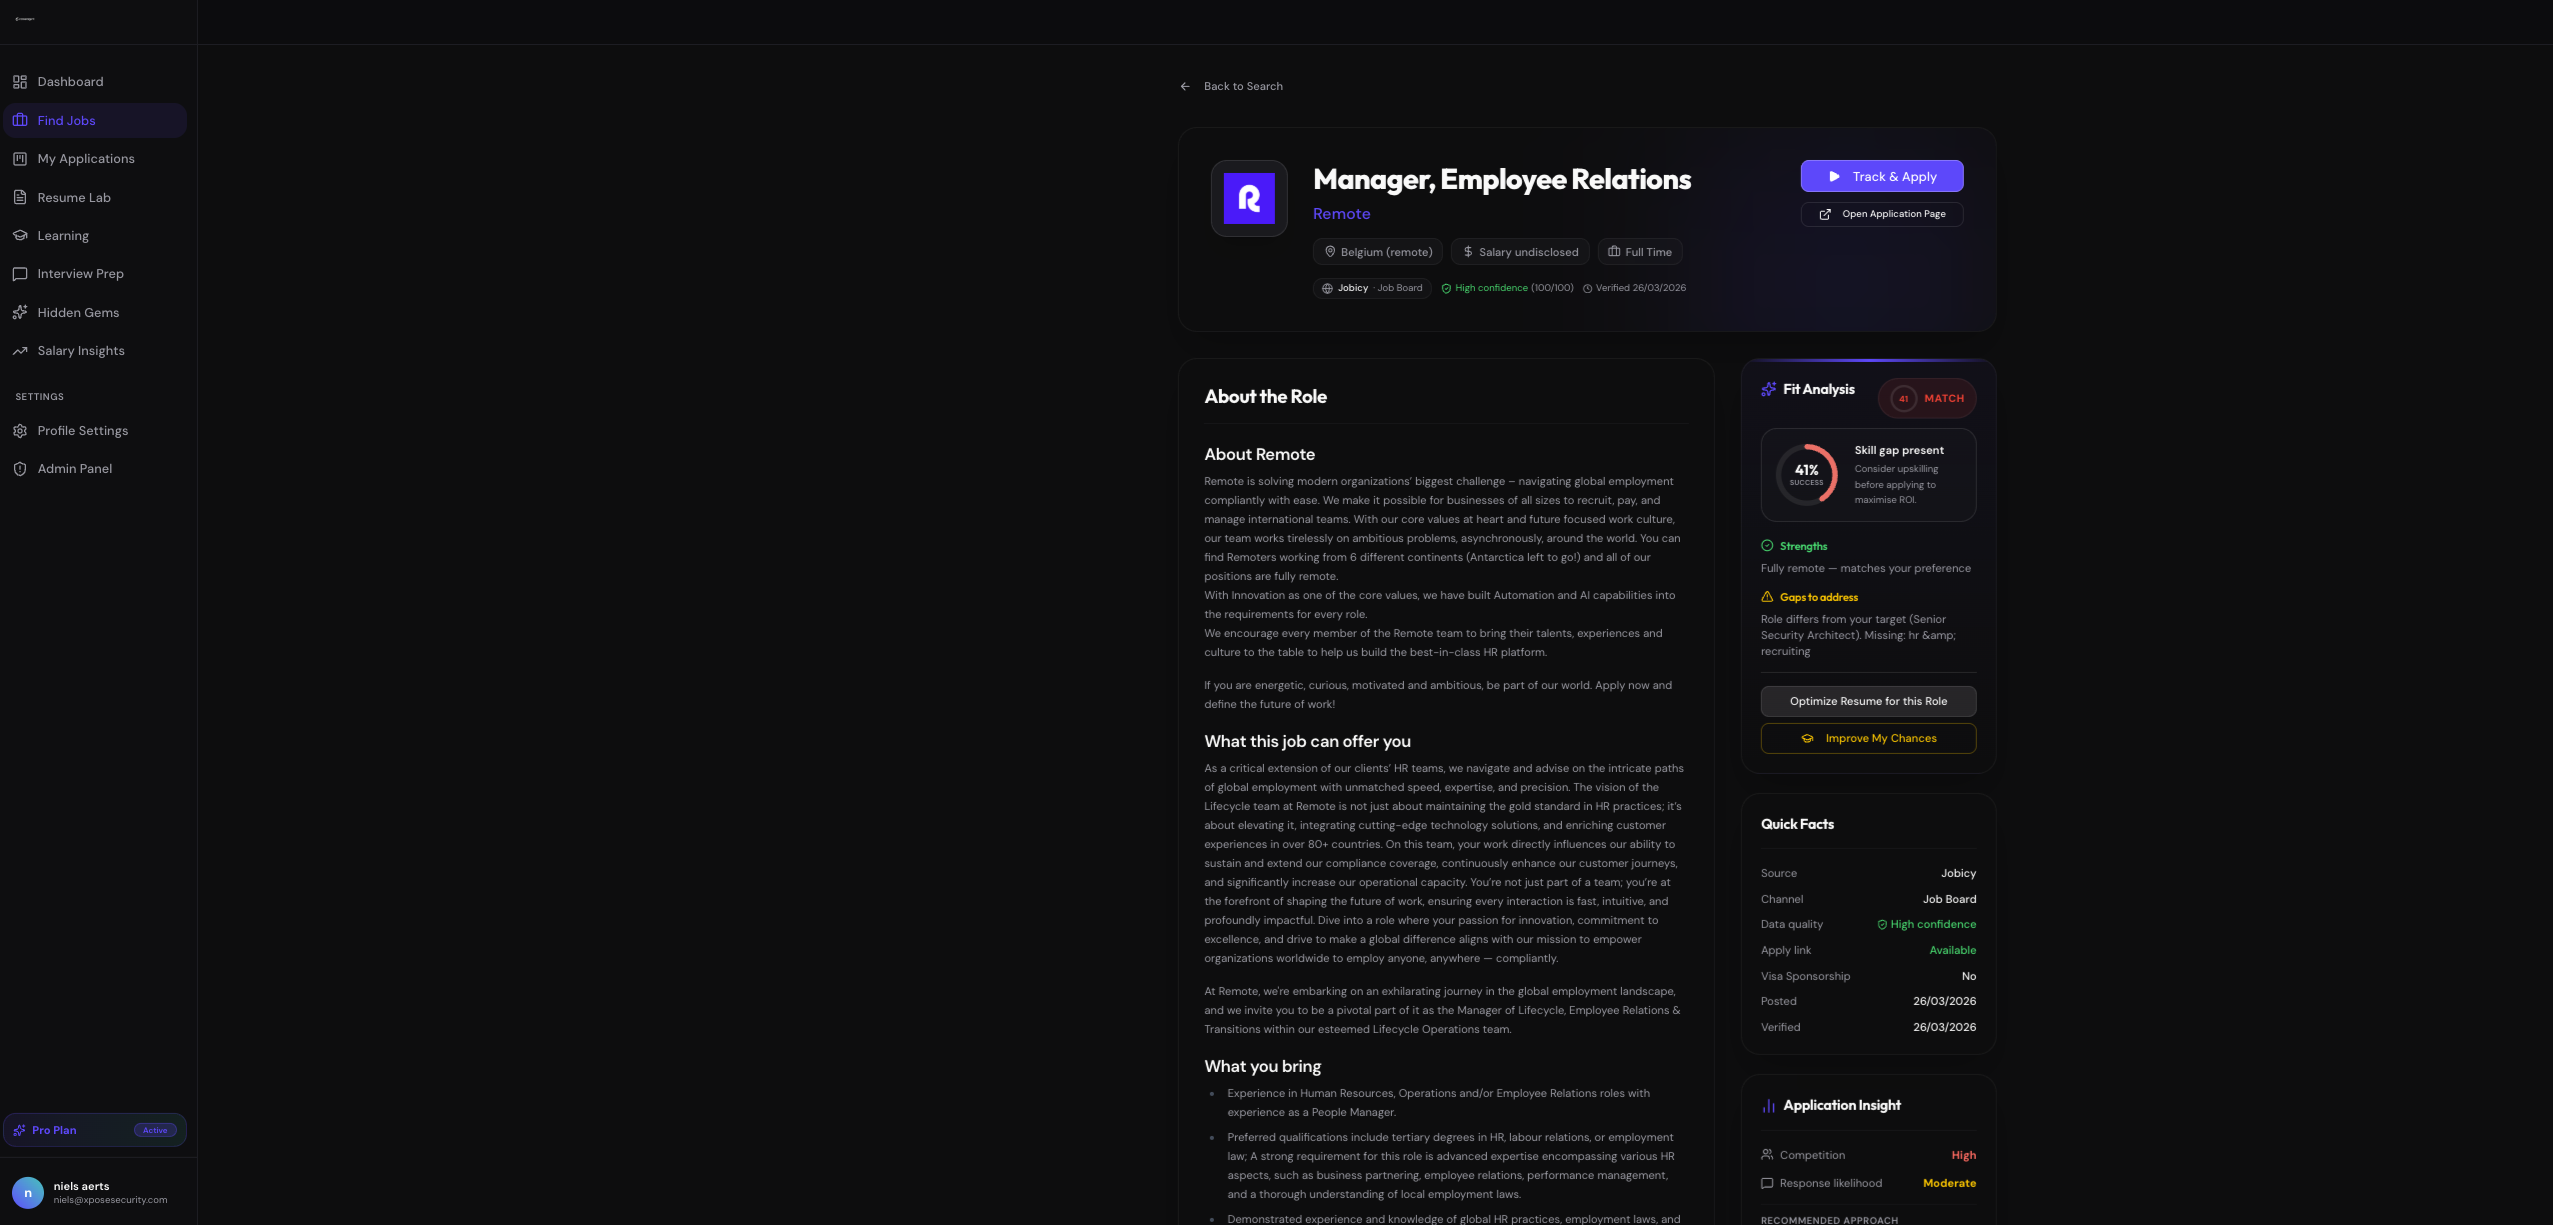
Task: Open Salary Insights trend icon
Action: [x=20, y=351]
